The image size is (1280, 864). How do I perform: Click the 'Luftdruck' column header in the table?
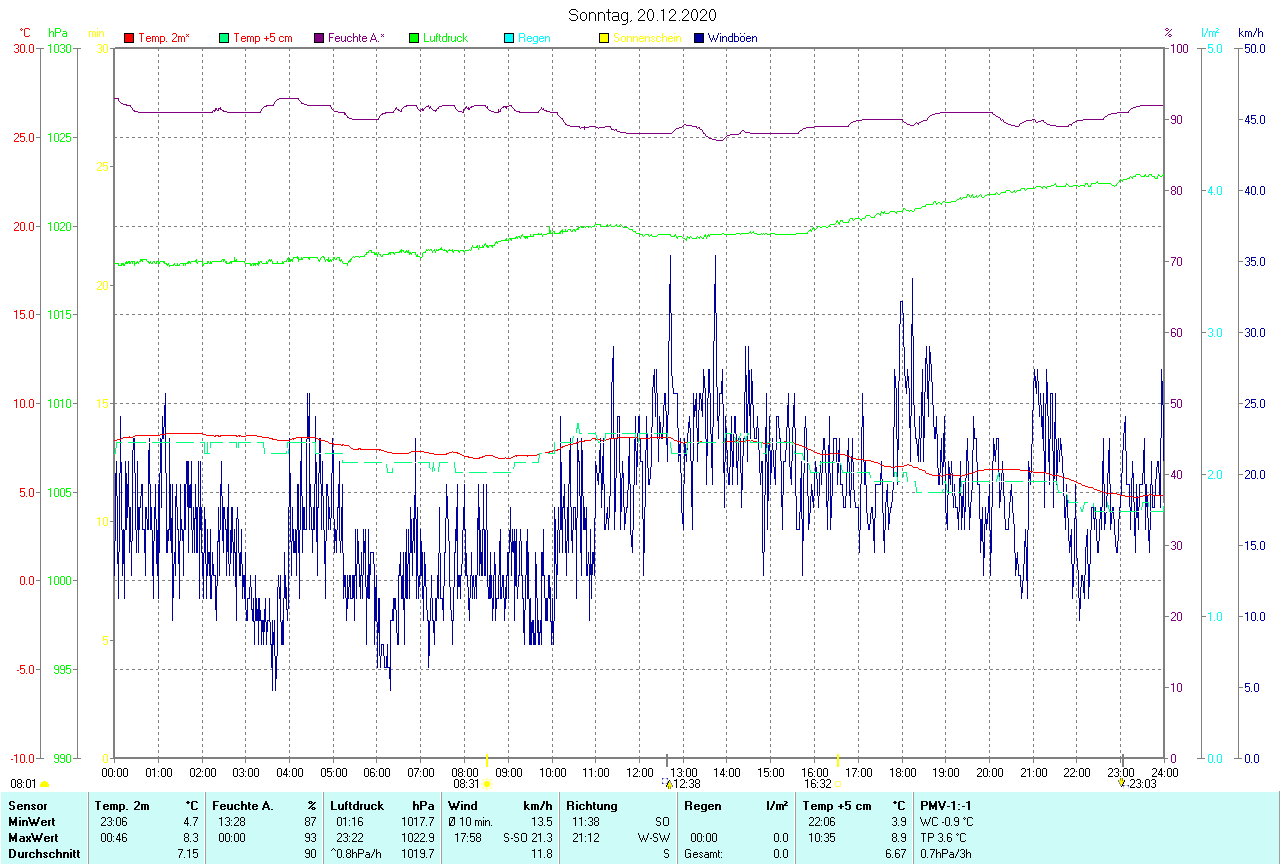tap(358, 806)
